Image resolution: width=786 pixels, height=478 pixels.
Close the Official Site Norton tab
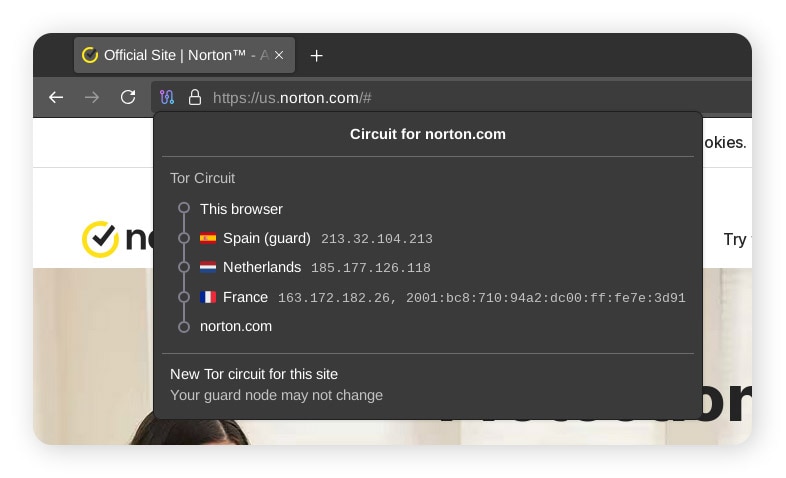(279, 56)
